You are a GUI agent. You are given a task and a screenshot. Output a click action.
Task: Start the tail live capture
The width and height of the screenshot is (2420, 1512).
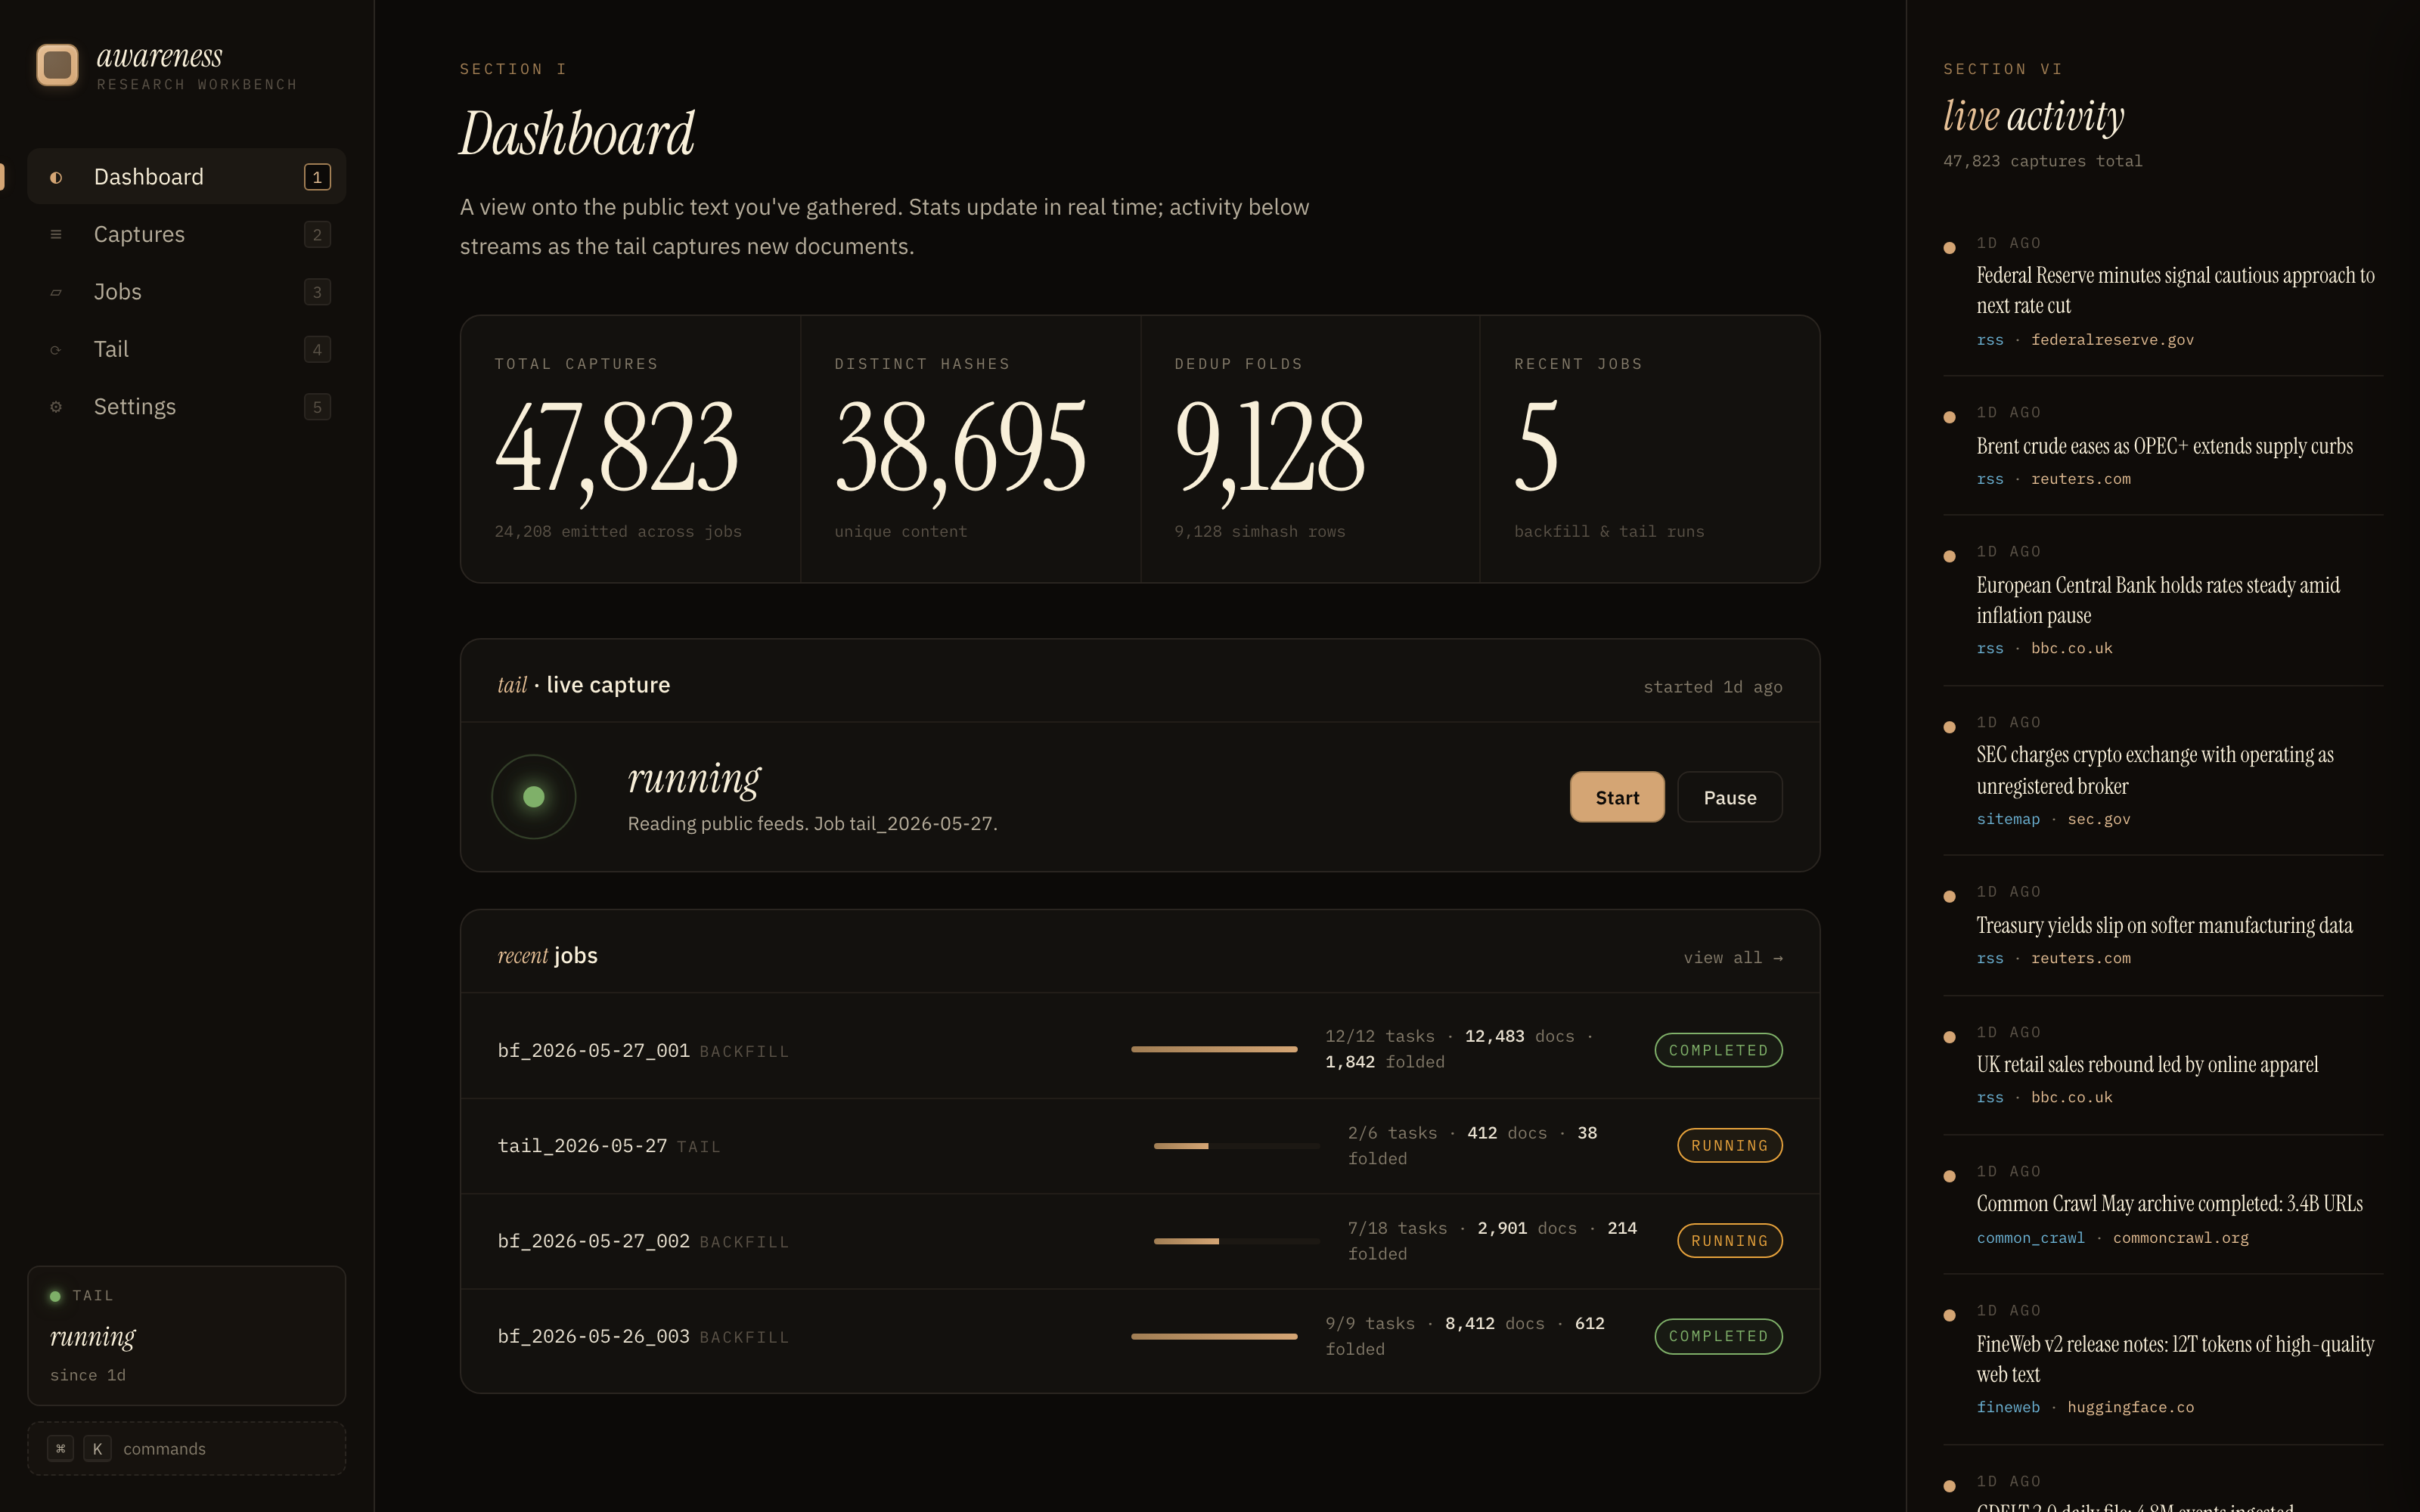[x=1617, y=797]
